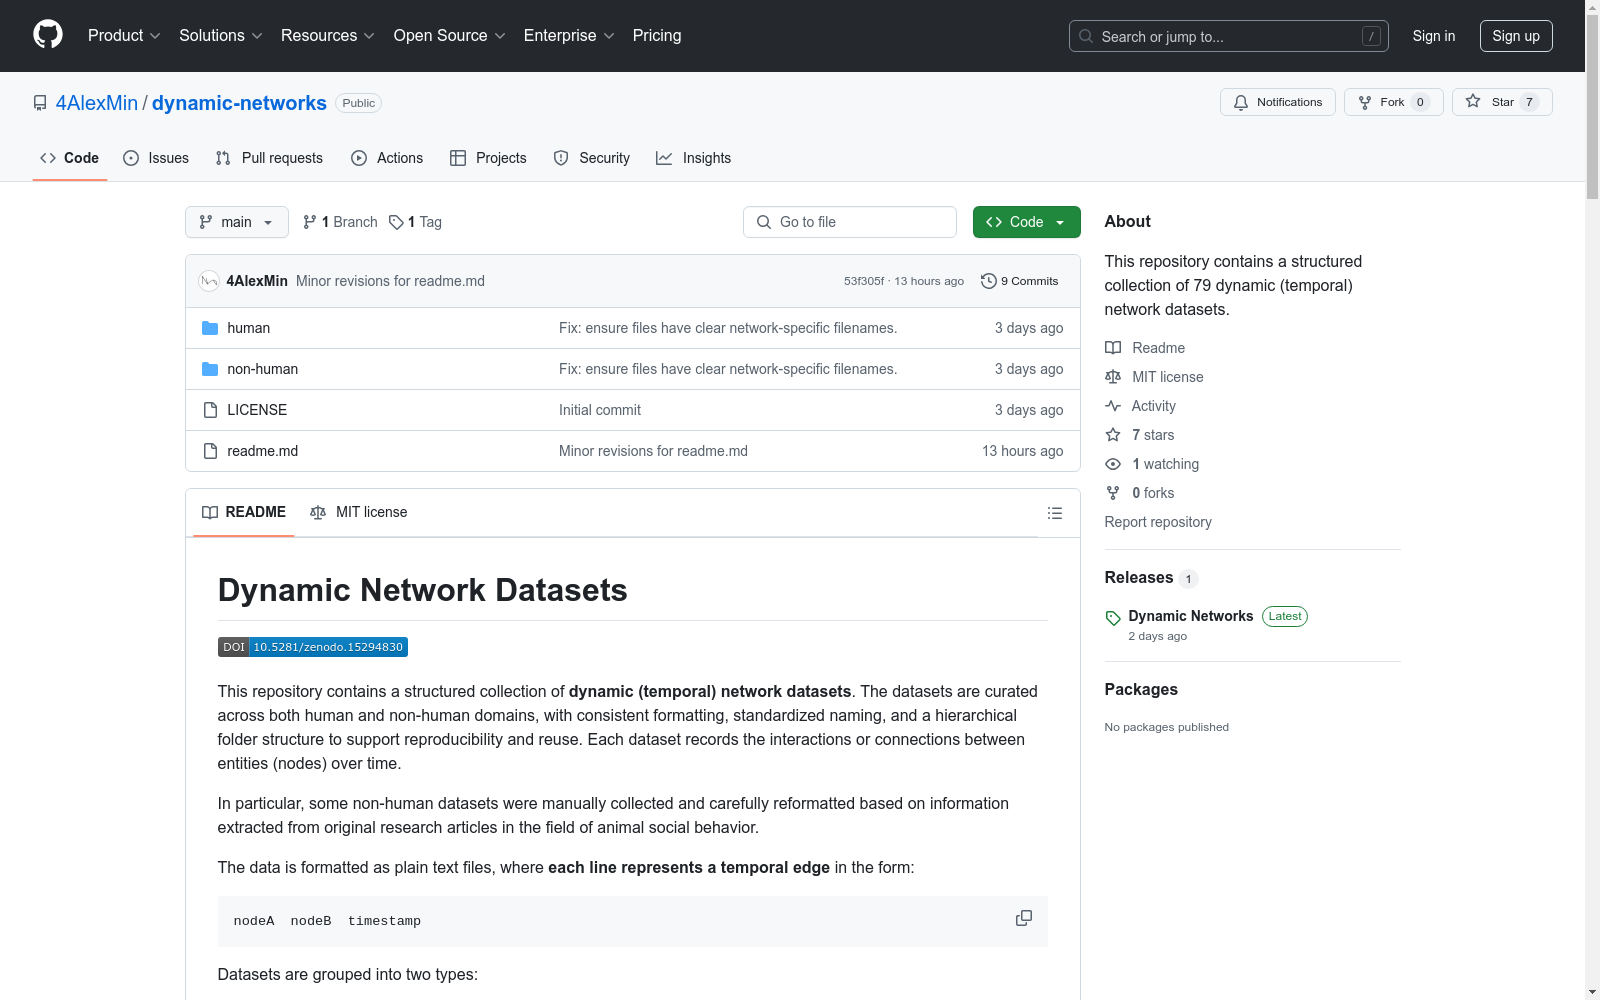Switch to the Projects tab
Image resolution: width=1600 pixels, height=1000 pixels.
[488, 158]
